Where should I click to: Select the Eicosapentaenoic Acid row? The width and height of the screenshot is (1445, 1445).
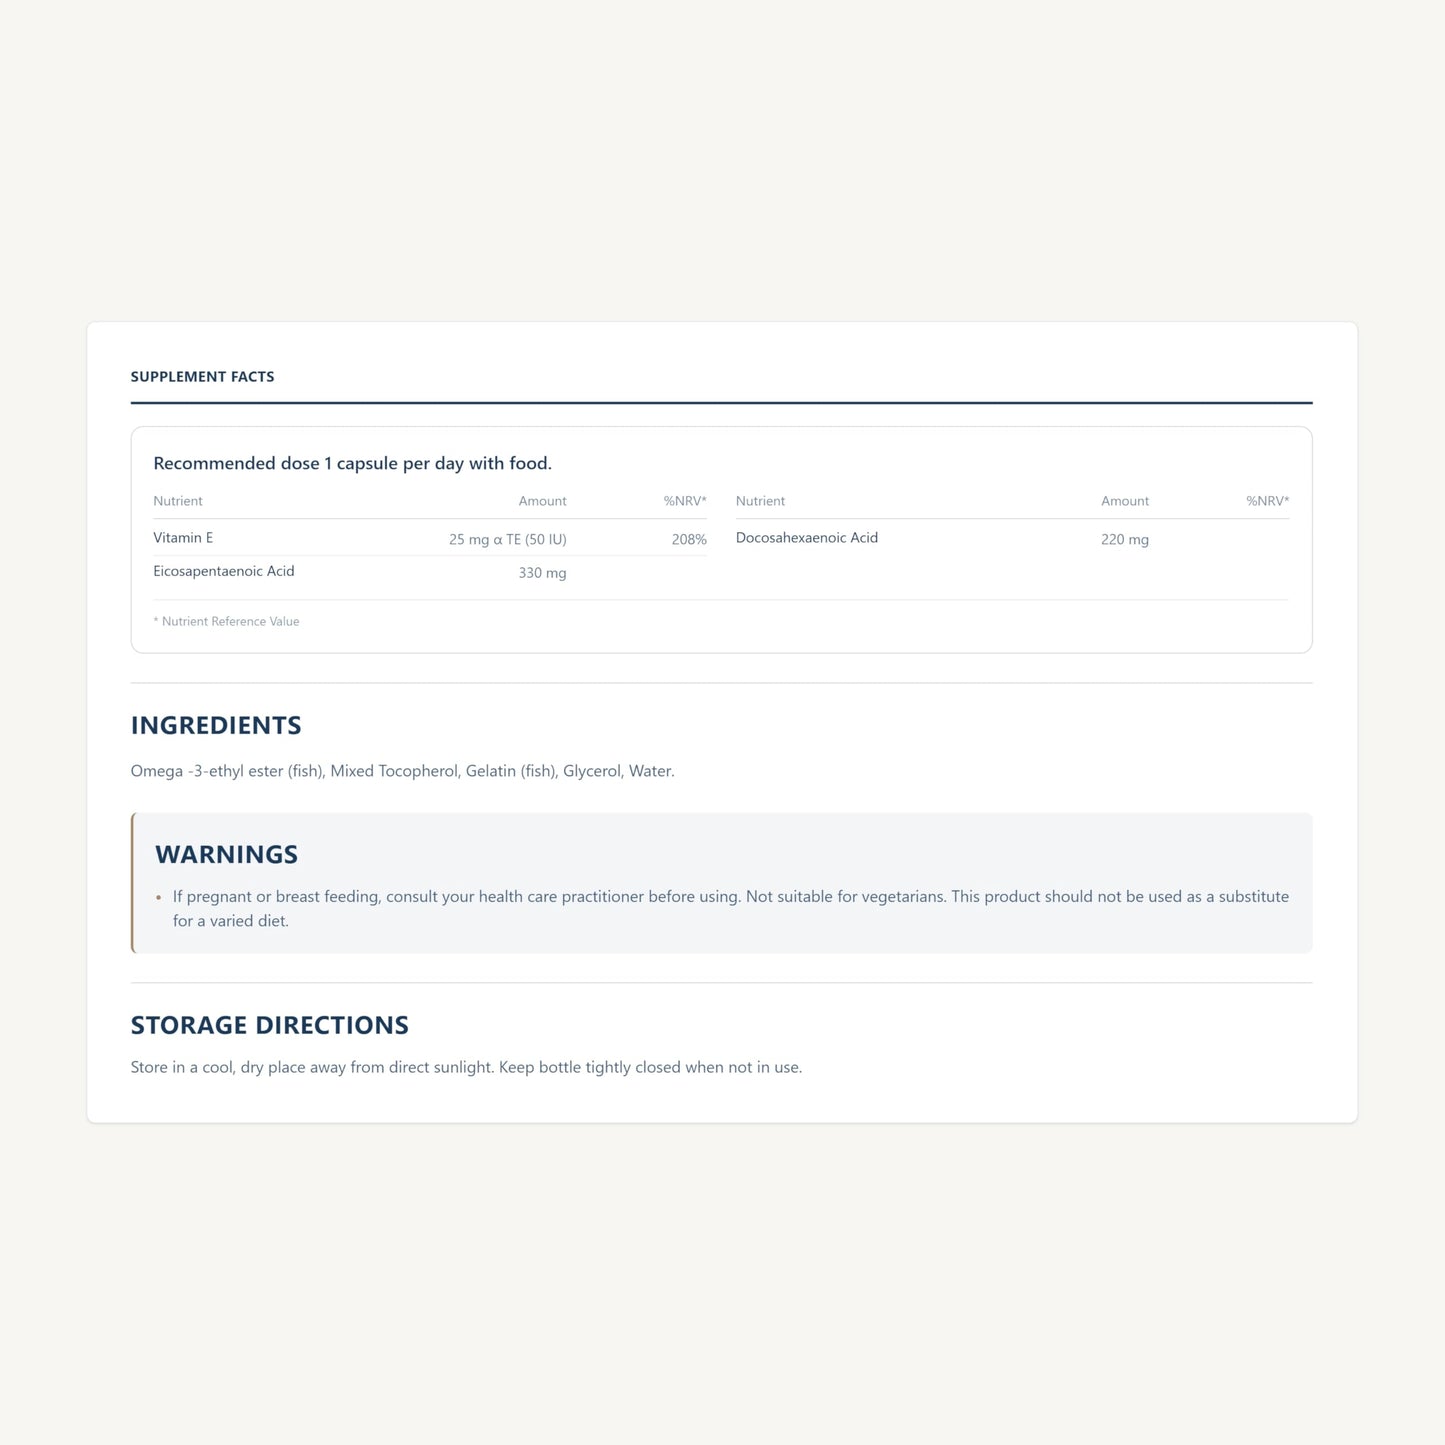(430, 572)
